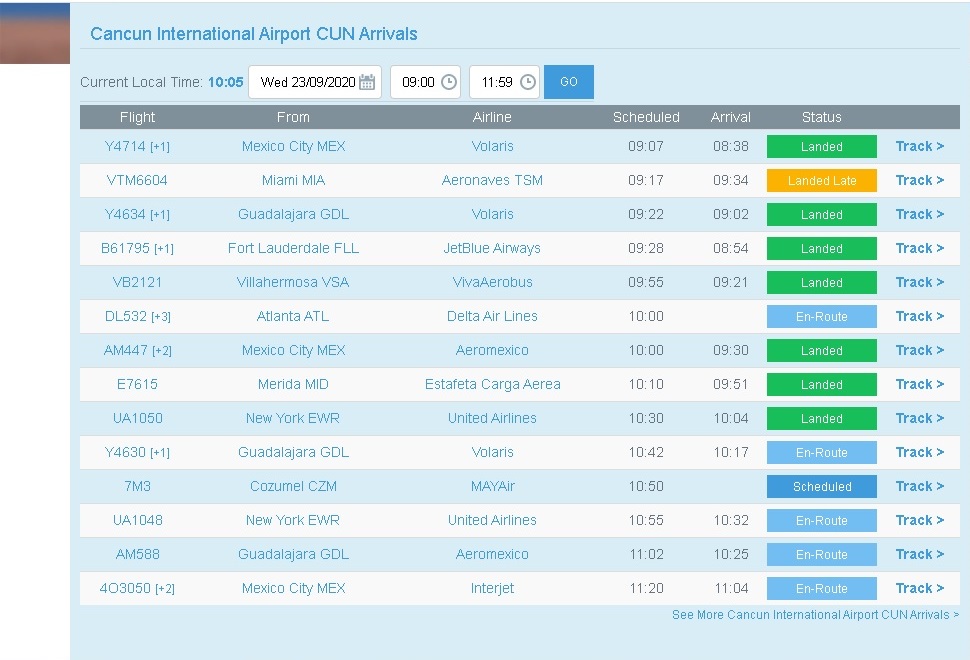This screenshot has height=660, width=970.
Task: Open flight number DL532 link
Action: pyautogui.click(x=137, y=316)
